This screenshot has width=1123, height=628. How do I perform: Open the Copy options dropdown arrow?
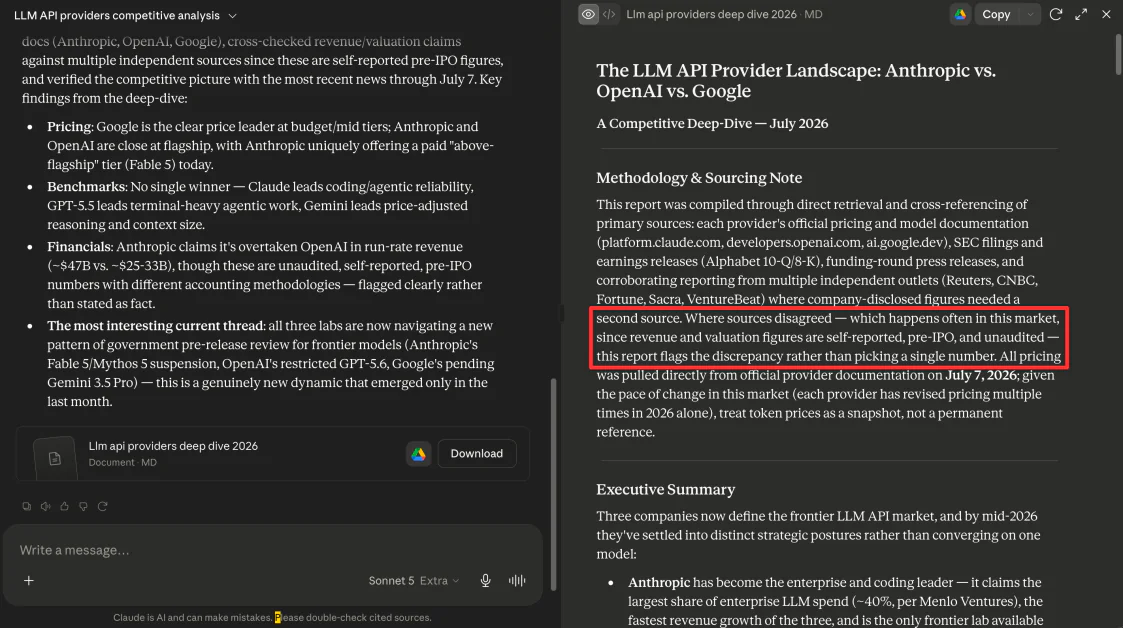click(x=1030, y=14)
